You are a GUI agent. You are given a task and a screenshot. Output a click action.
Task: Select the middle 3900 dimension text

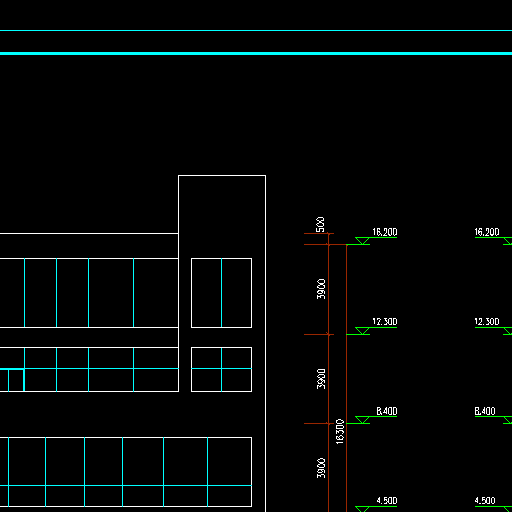coord(321,379)
